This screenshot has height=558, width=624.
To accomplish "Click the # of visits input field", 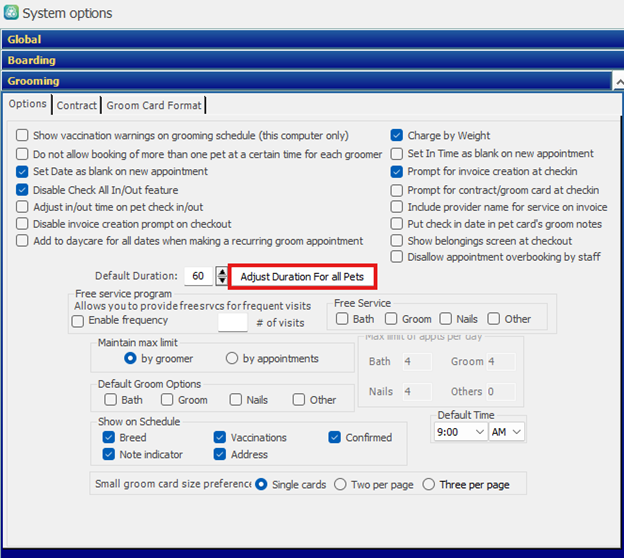I will point(233,322).
